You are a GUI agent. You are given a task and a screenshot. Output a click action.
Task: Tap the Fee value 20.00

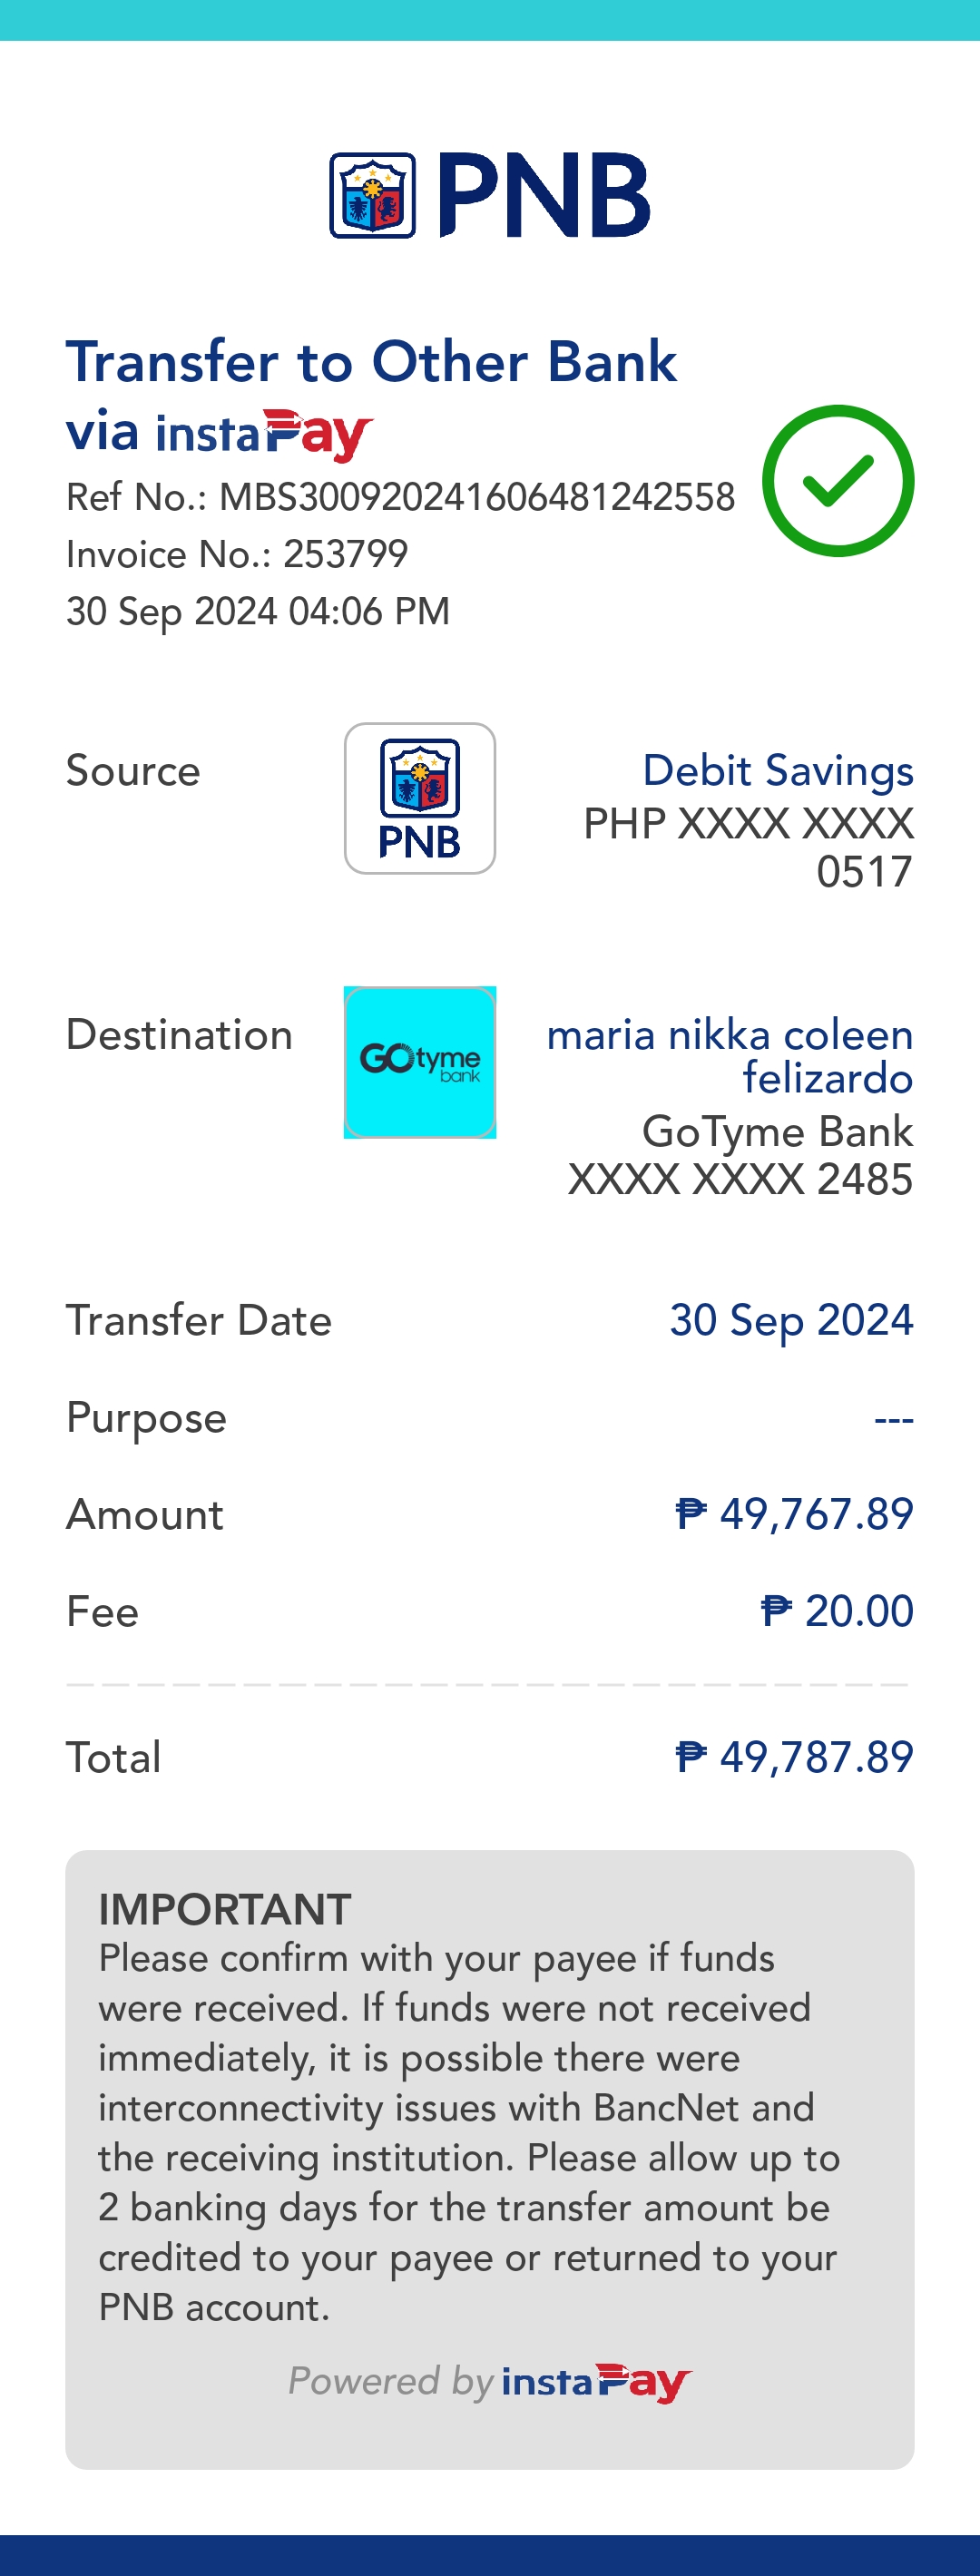pos(858,1611)
